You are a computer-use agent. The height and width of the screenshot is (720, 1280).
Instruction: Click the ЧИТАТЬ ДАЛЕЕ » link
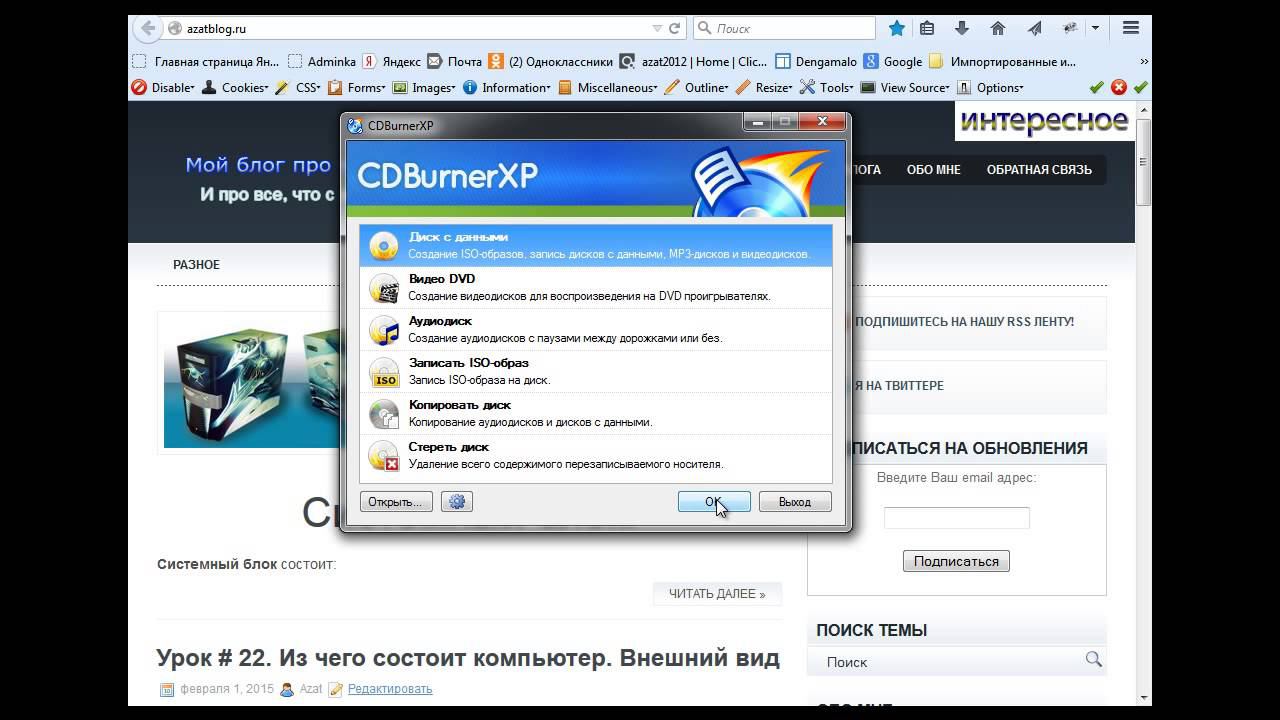pyautogui.click(x=717, y=594)
